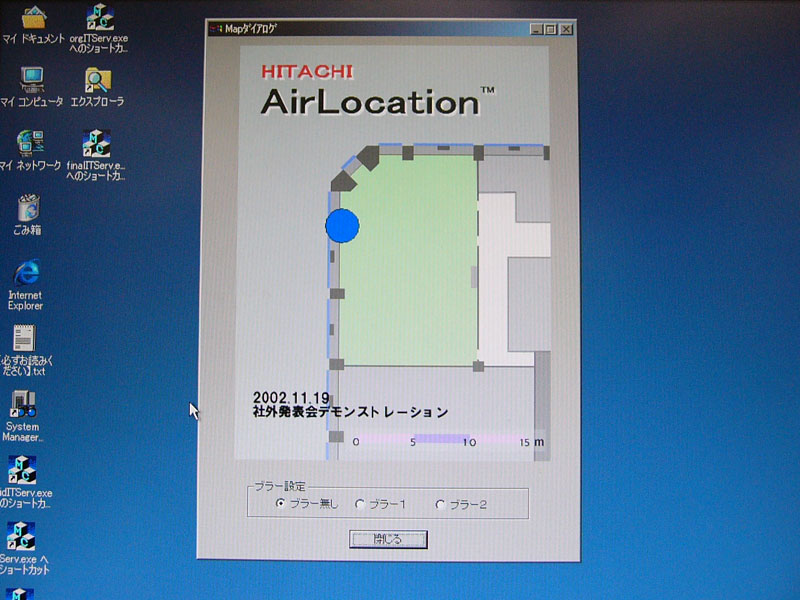Click the Map dialog title bar icon
The image size is (800, 600).
click(216, 29)
